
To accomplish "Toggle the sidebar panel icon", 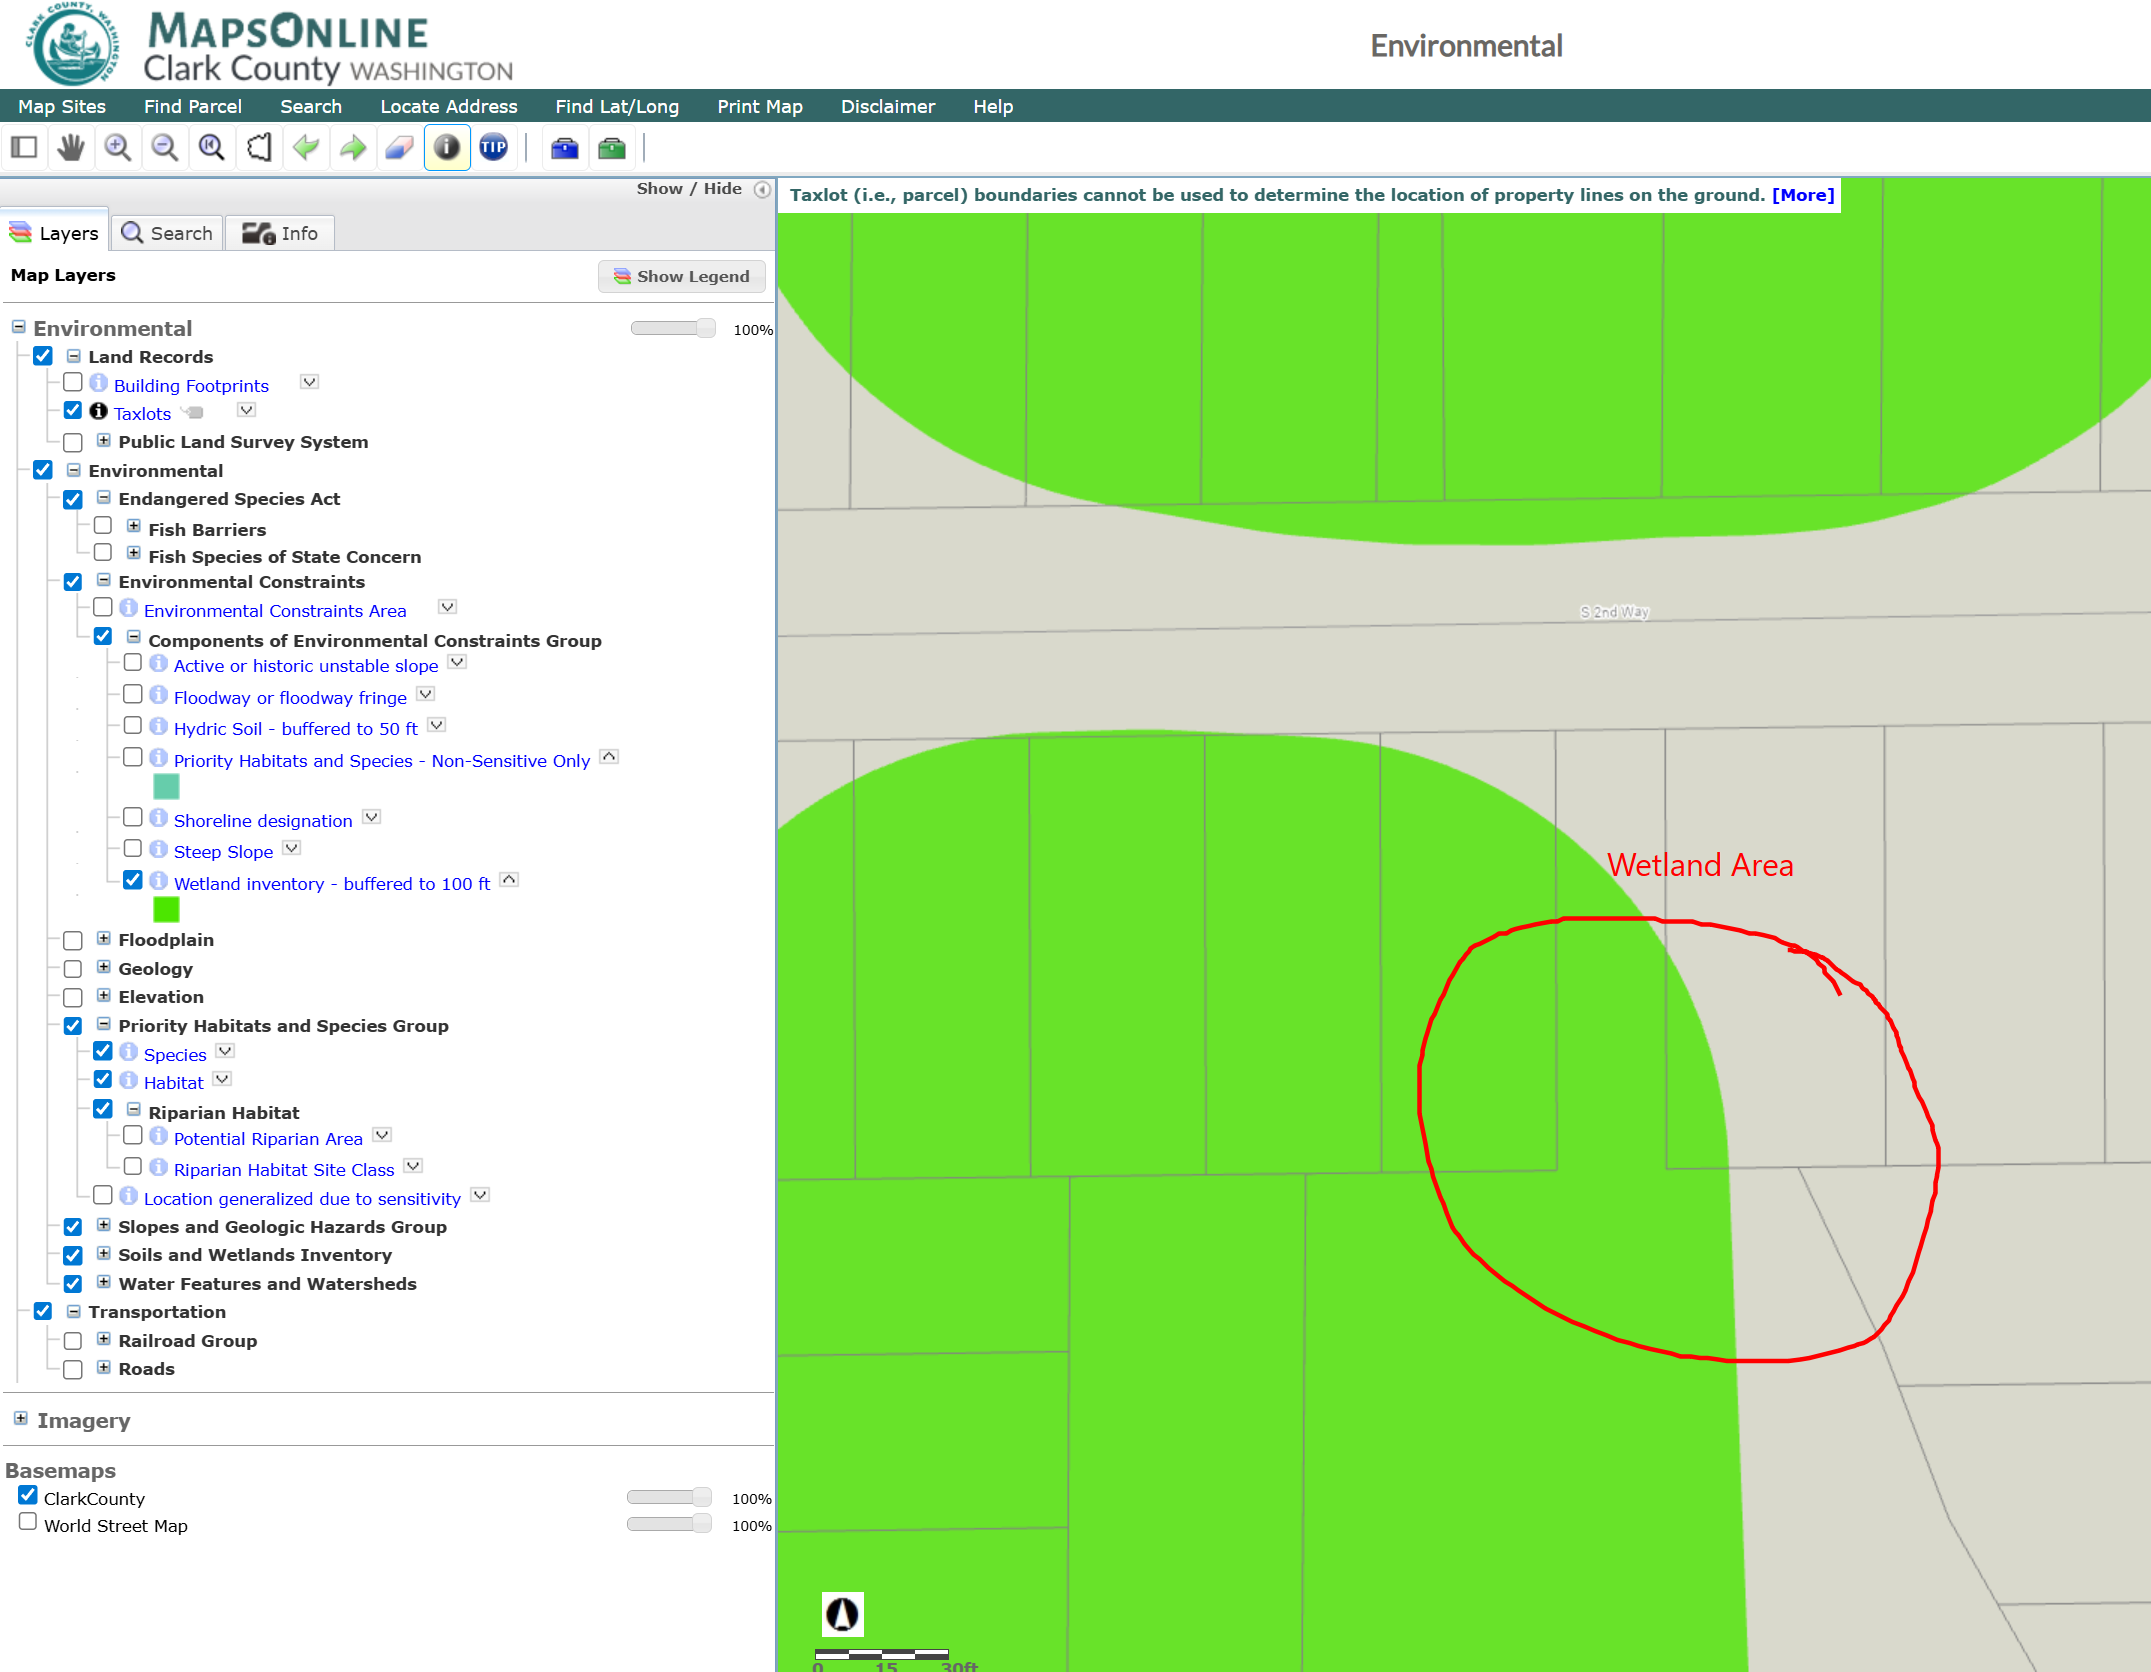I will coord(24,148).
